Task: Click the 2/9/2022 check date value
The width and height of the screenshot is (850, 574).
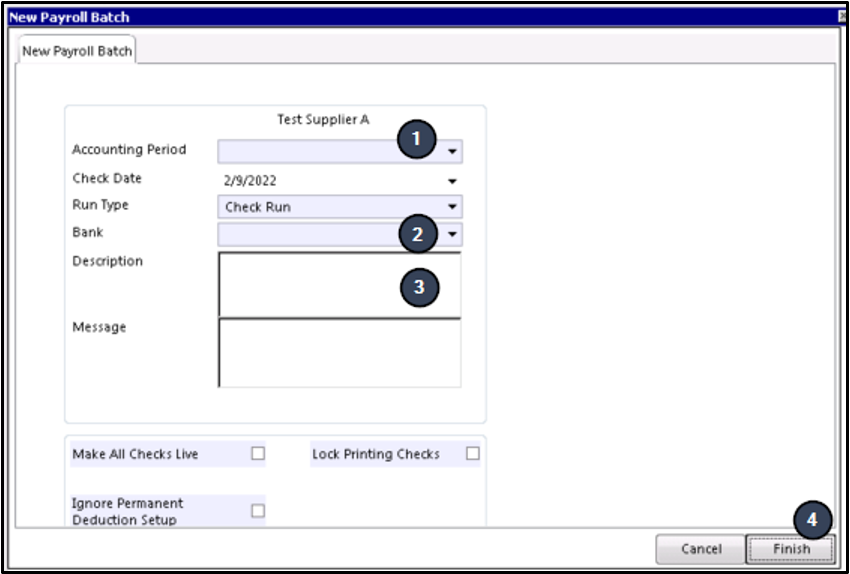Action: coord(250,181)
